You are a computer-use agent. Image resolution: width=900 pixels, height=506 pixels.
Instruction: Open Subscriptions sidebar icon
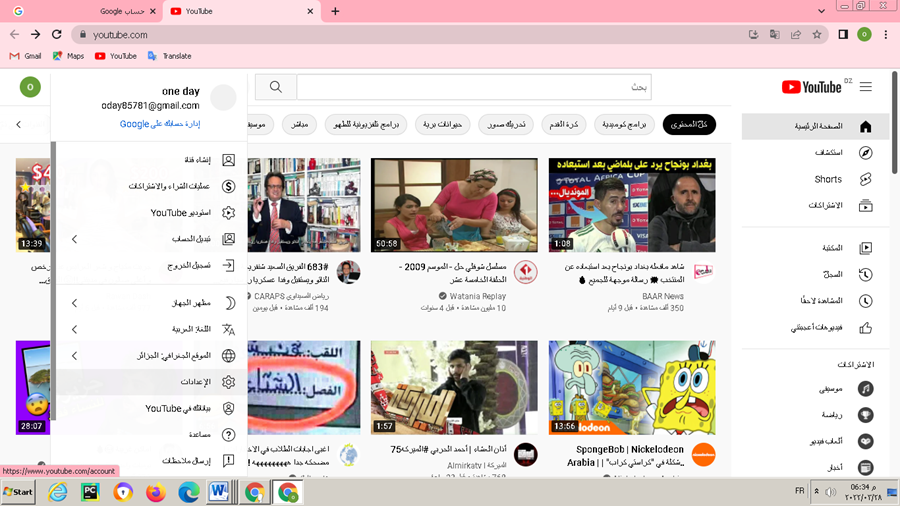pyautogui.click(x=866, y=205)
